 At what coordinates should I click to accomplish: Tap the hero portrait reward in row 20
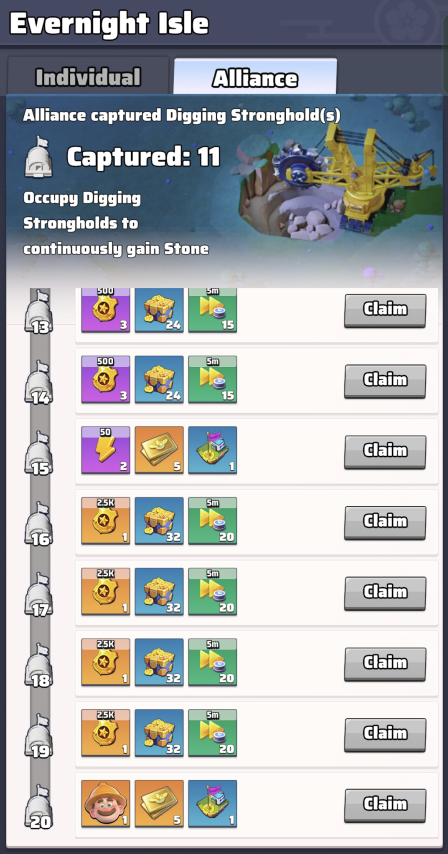tap(106, 804)
